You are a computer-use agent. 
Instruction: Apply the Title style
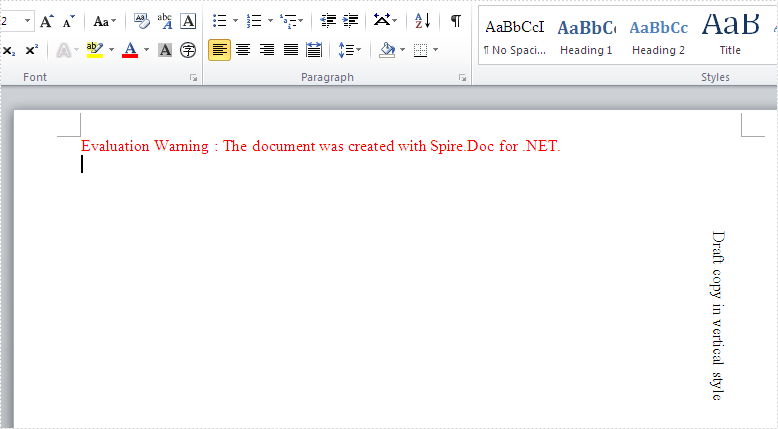730,36
